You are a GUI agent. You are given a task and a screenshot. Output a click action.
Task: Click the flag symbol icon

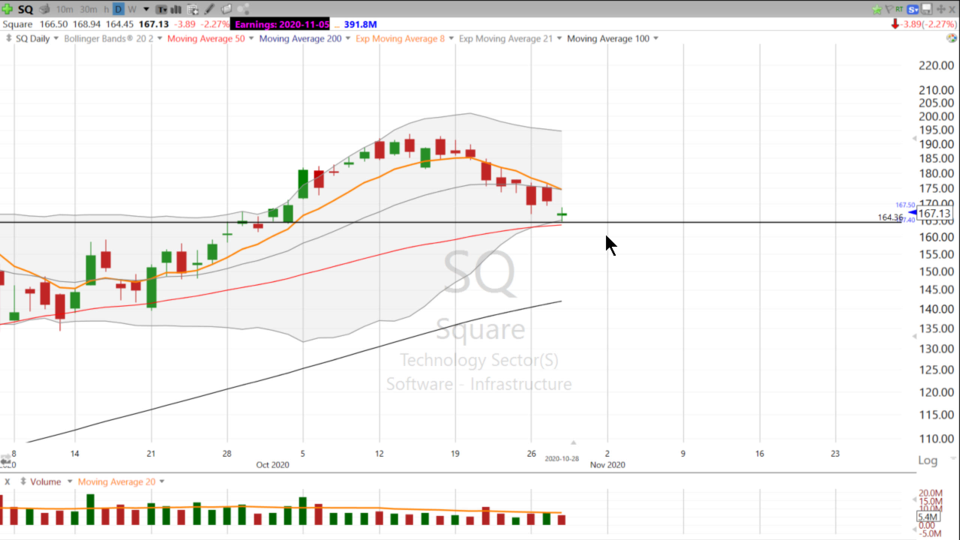click(x=889, y=9)
